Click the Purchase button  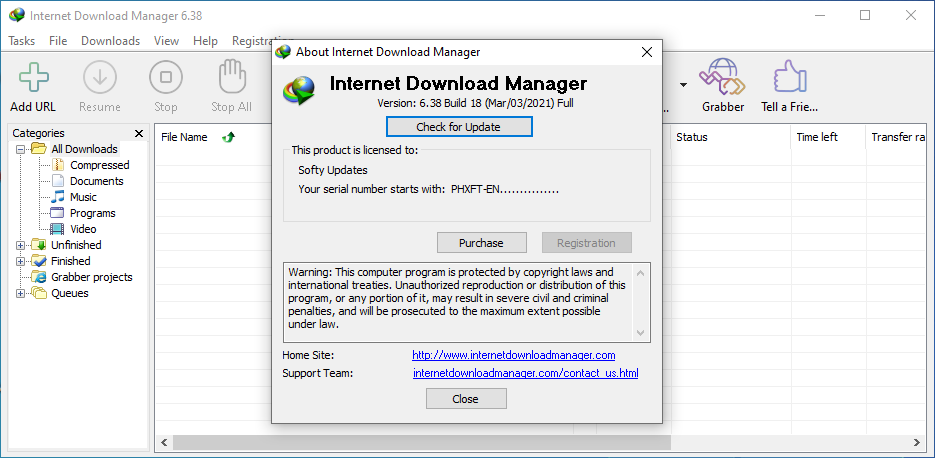tap(481, 243)
